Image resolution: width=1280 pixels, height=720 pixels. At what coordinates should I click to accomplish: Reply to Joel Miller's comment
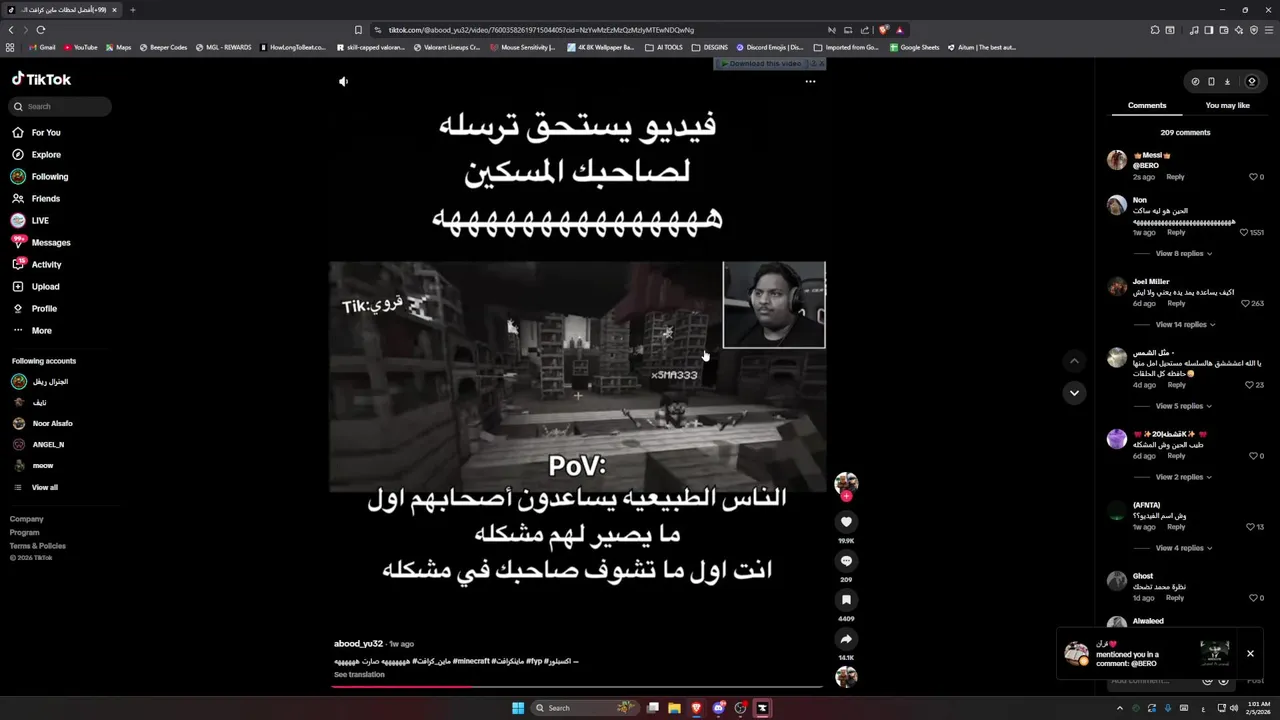1176,303
